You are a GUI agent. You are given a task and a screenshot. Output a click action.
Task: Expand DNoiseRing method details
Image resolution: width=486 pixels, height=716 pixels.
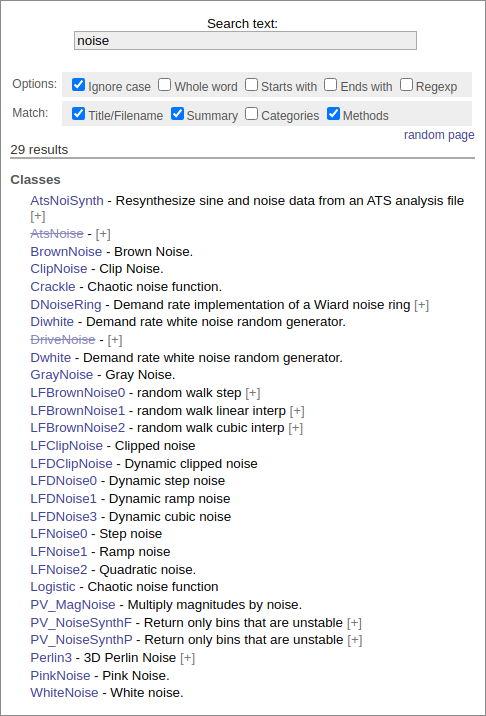(x=421, y=305)
